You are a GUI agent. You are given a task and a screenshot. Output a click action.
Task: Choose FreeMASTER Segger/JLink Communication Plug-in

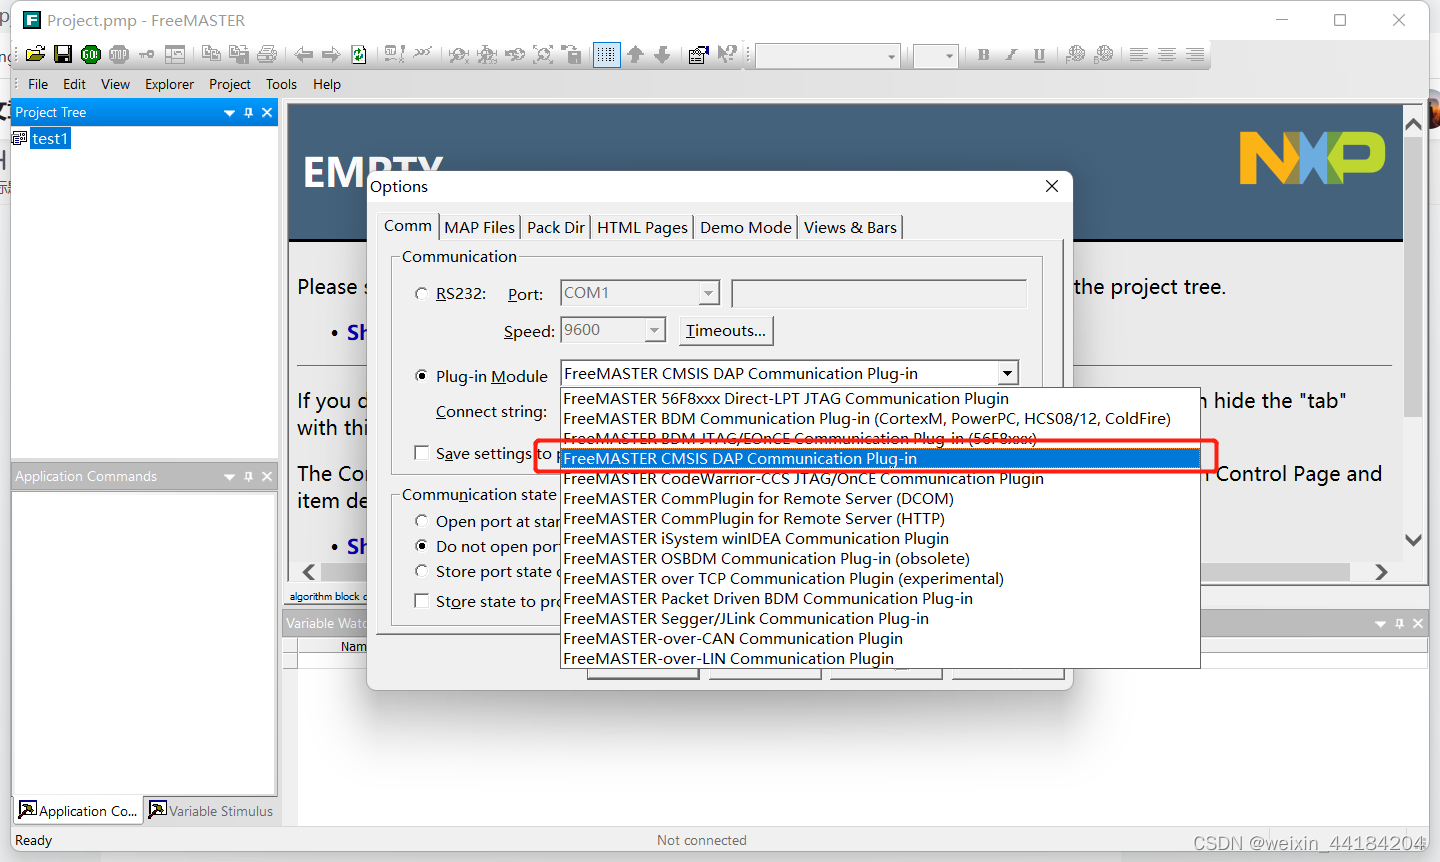880,619
